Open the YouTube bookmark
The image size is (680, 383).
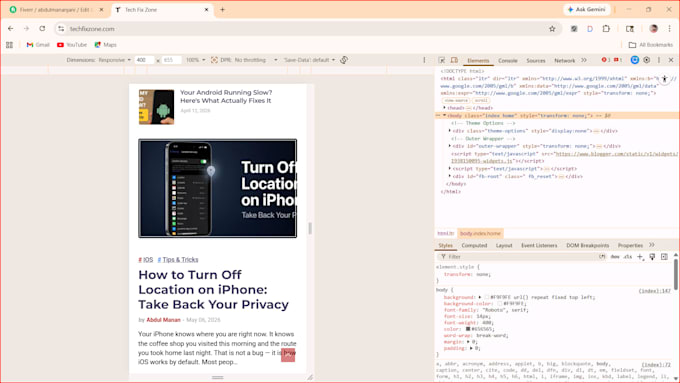click(72, 45)
